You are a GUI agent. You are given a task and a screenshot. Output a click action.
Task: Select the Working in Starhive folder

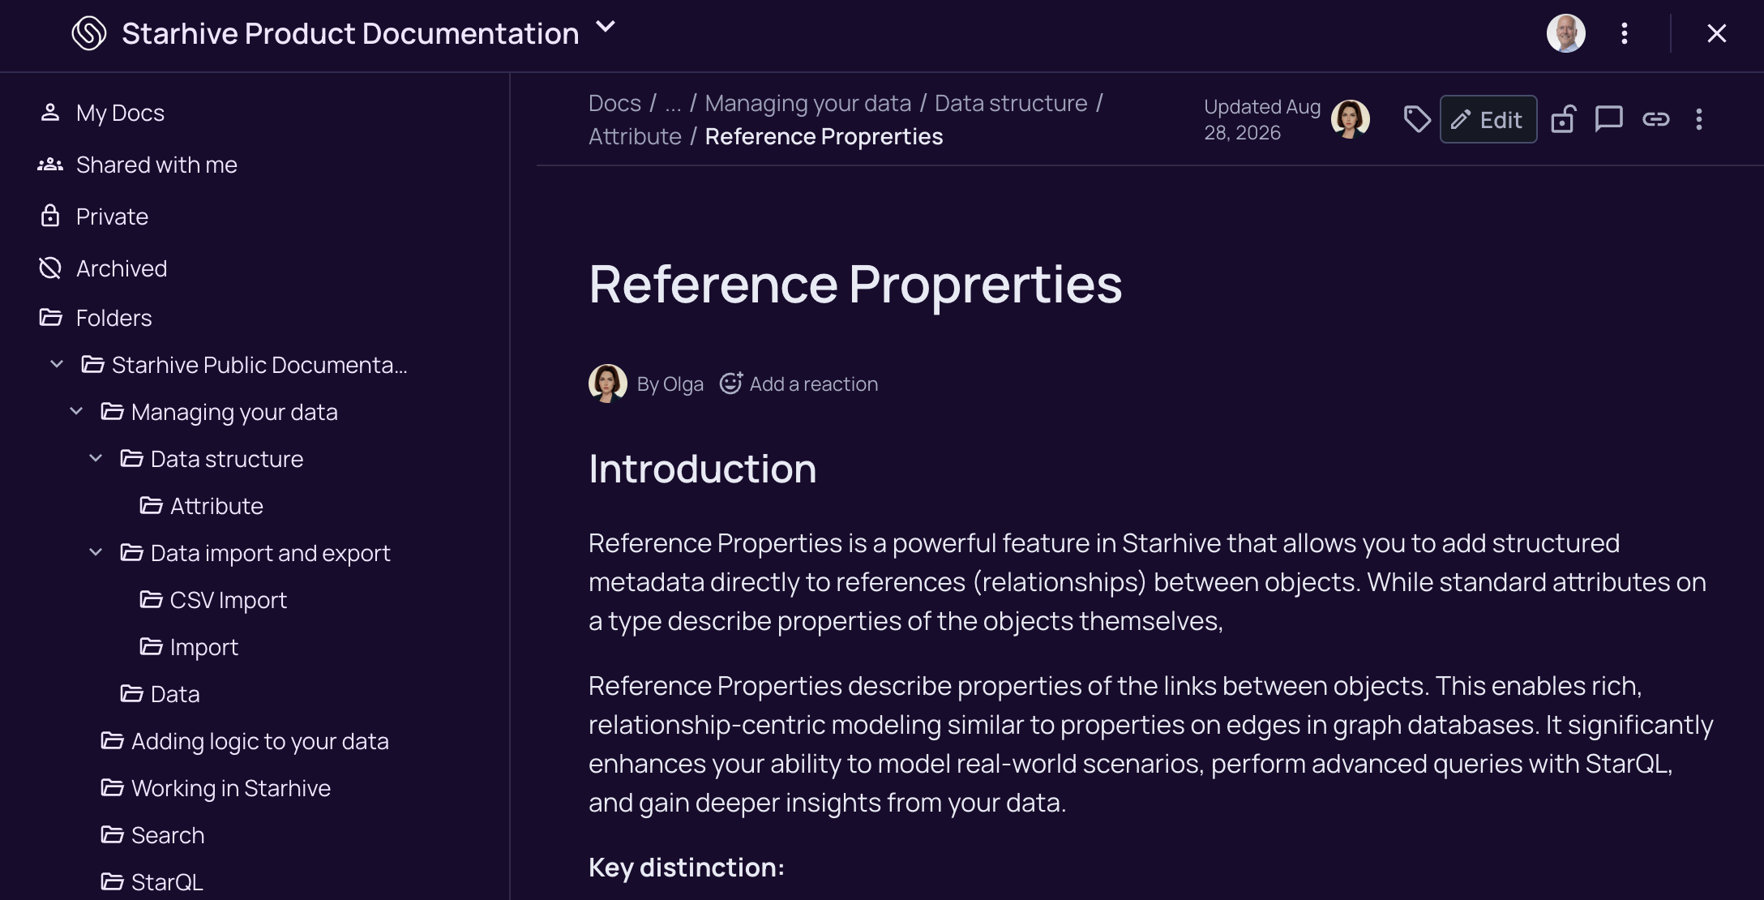click(x=231, y=788)
